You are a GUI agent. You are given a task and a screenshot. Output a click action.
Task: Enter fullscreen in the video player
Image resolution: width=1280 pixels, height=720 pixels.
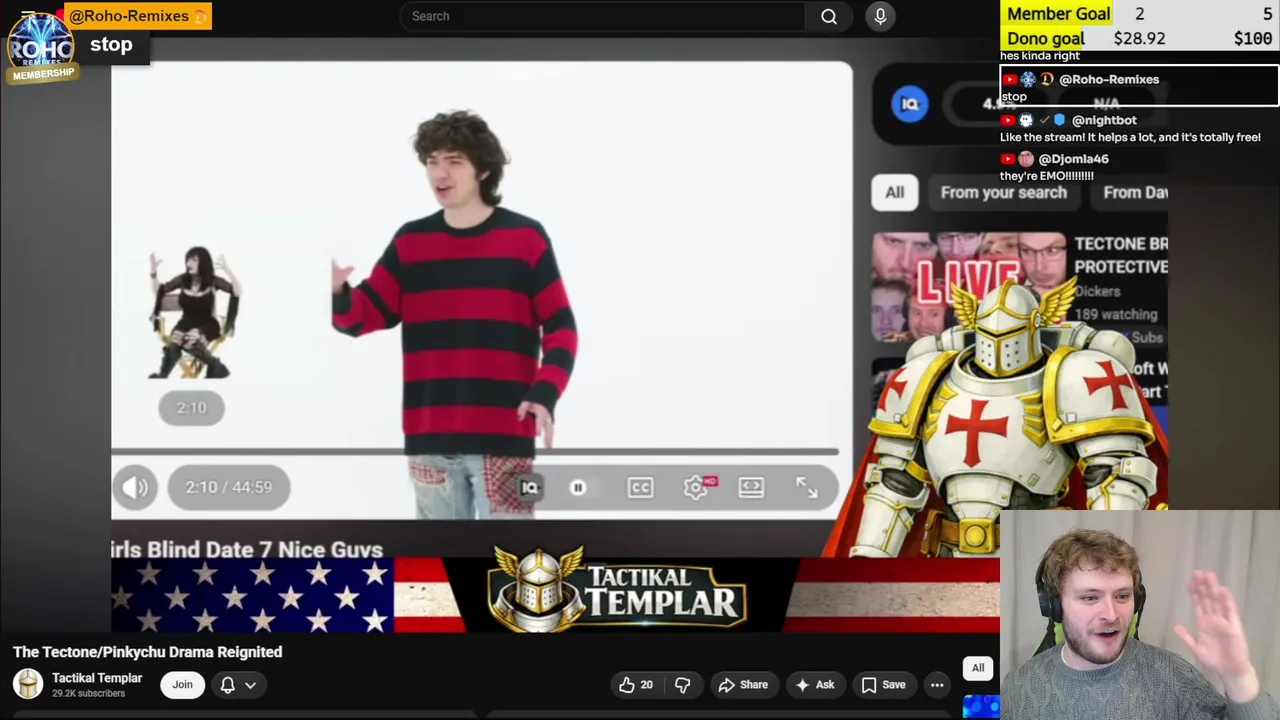pyautogui.click(x=807, y=487)
